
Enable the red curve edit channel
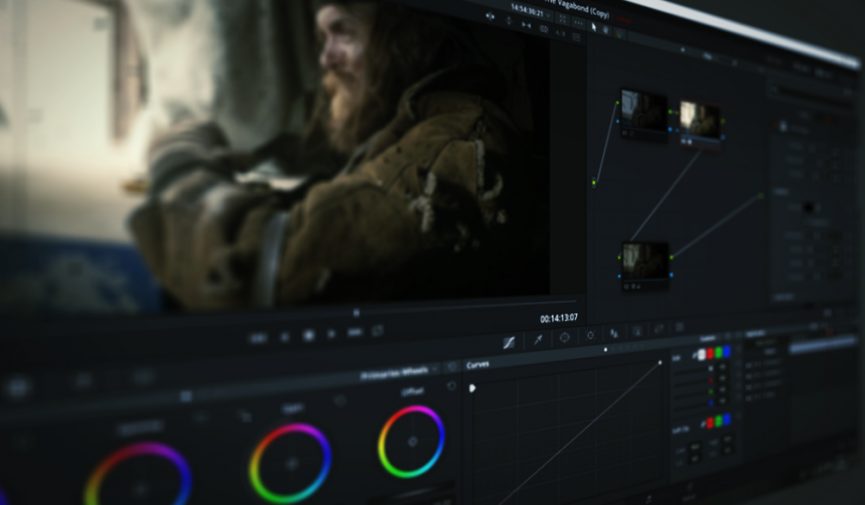(x=710, y=353)
